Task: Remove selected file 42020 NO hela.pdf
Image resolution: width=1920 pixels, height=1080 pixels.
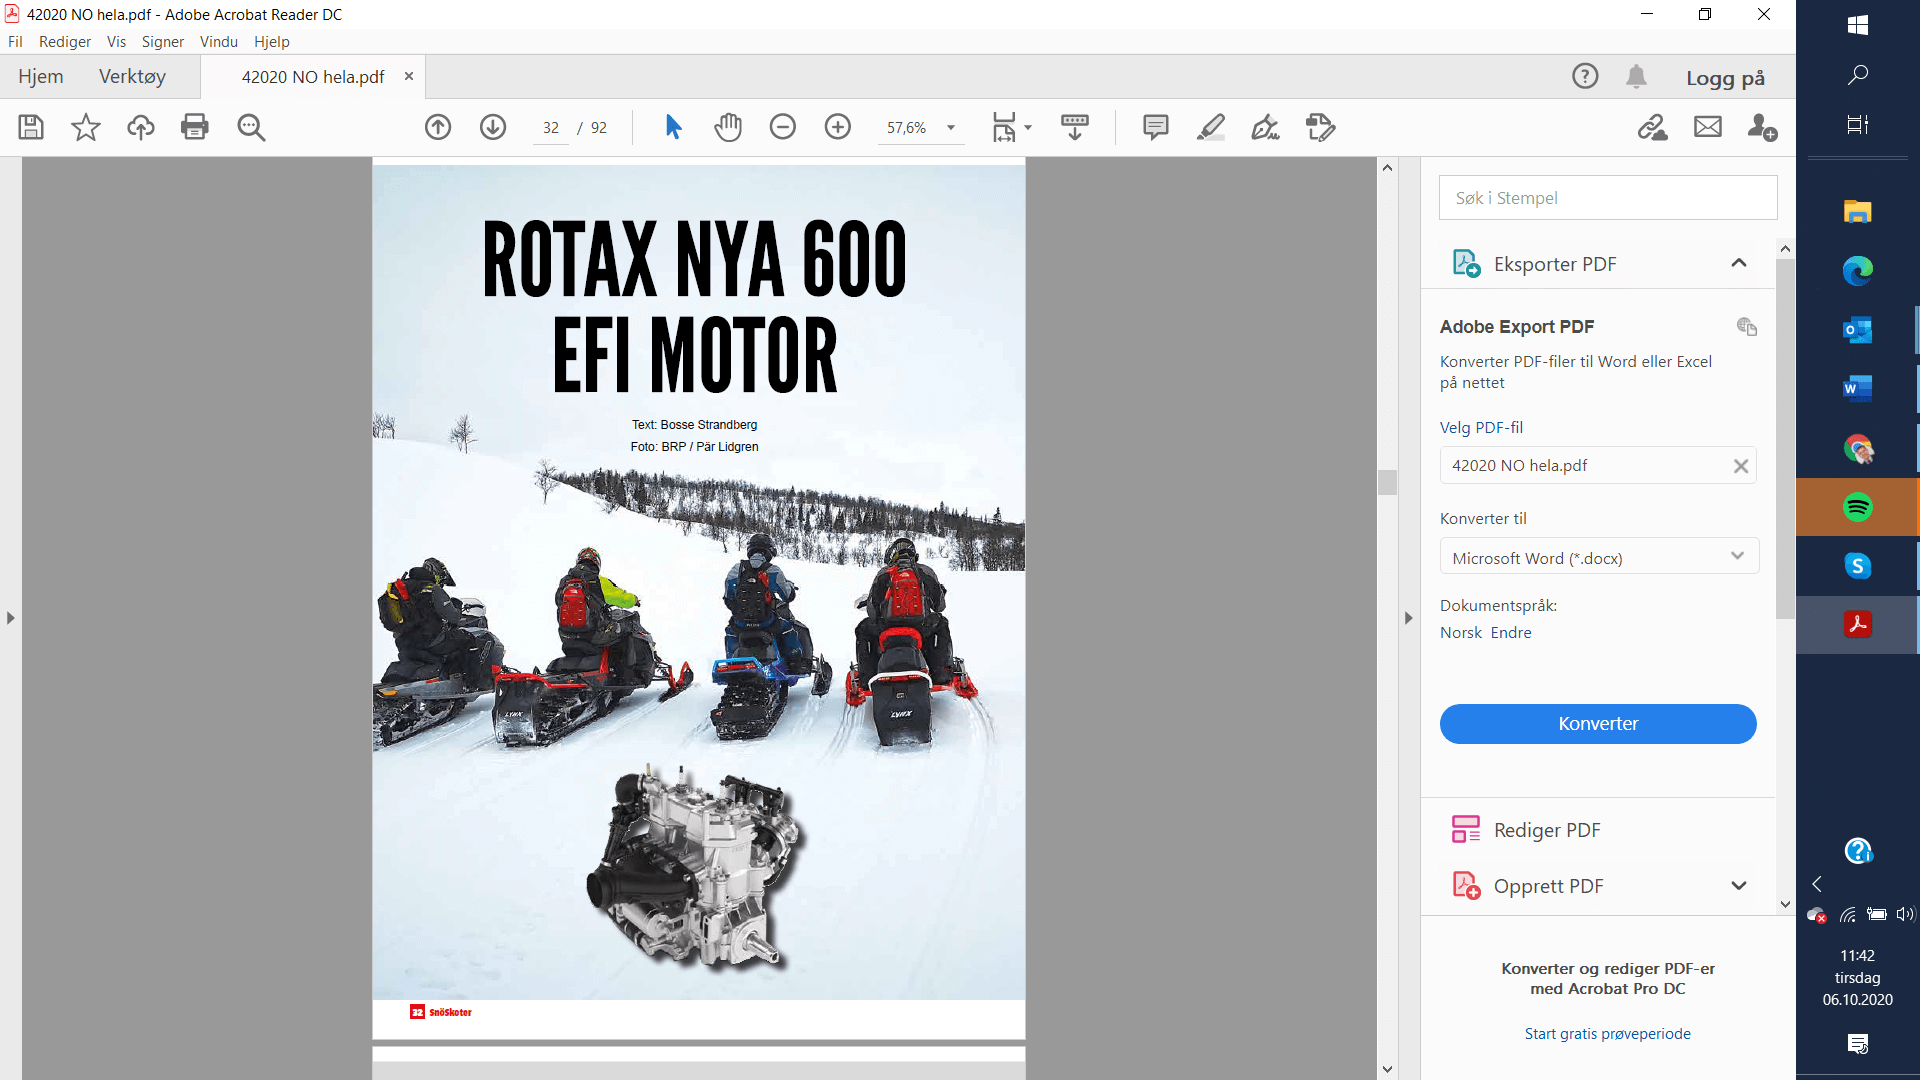Action: [1741, 466]
